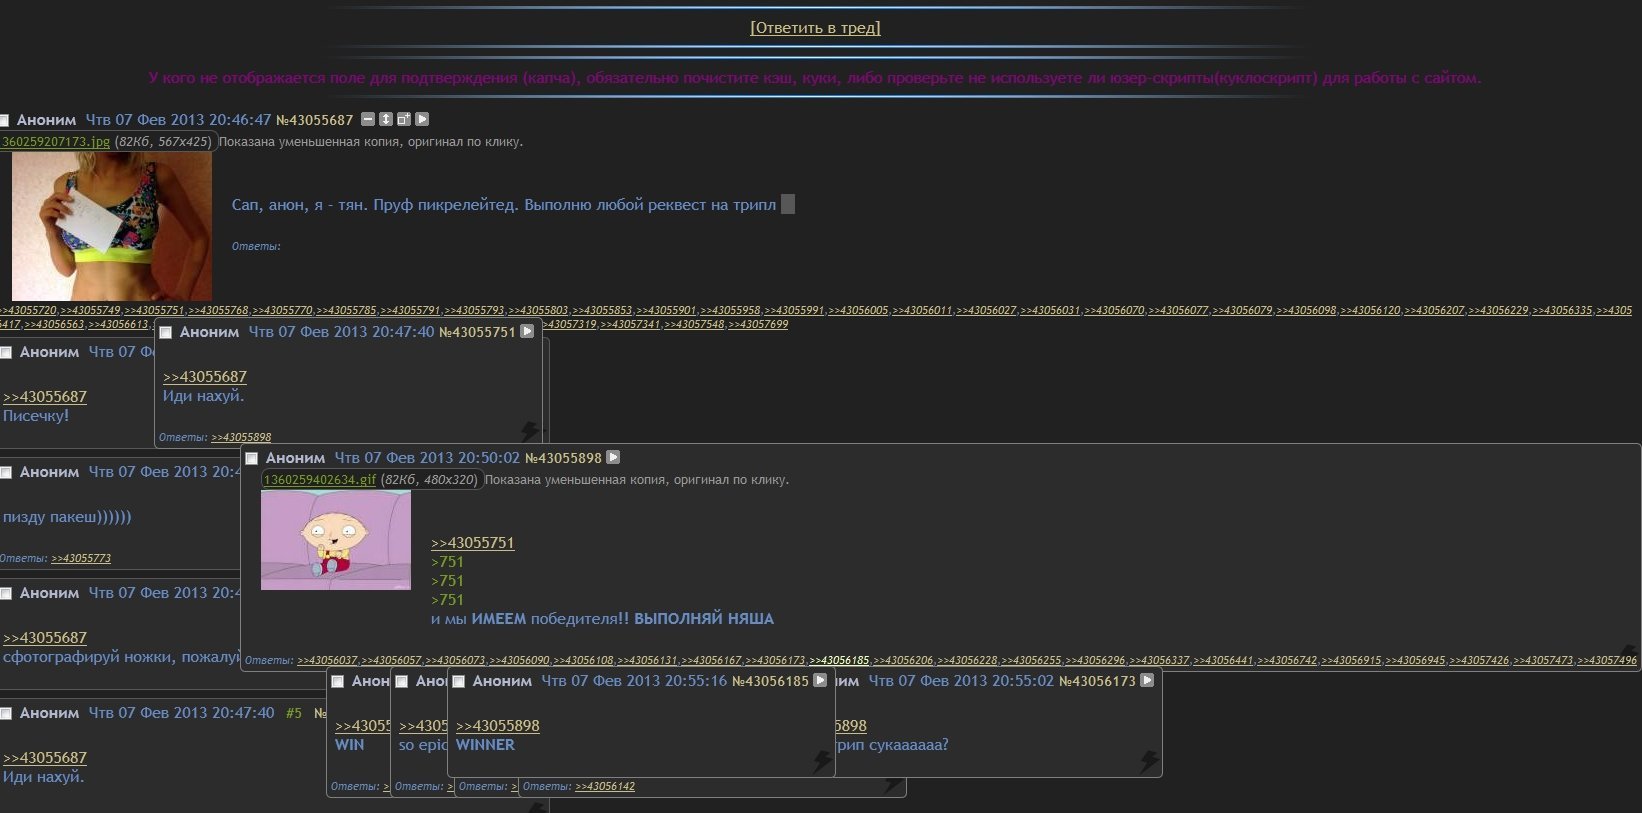Click the purple captcha notice text
Screen dimensions: 1642x813
815,78
